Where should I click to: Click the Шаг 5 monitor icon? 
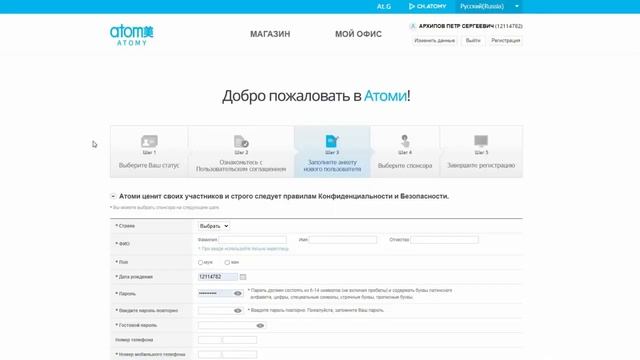point(481,141)
